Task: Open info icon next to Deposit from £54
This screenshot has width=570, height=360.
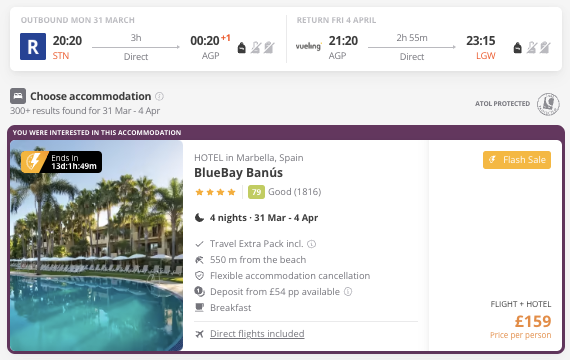Action: (348, 292)
